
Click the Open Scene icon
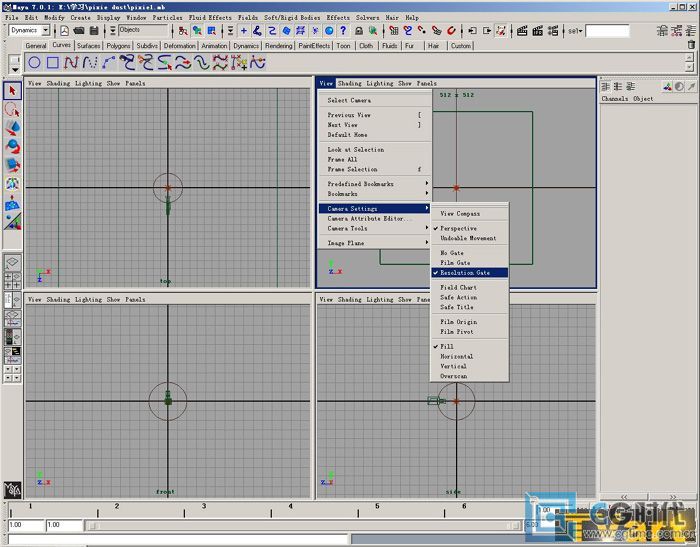[79, 31]
